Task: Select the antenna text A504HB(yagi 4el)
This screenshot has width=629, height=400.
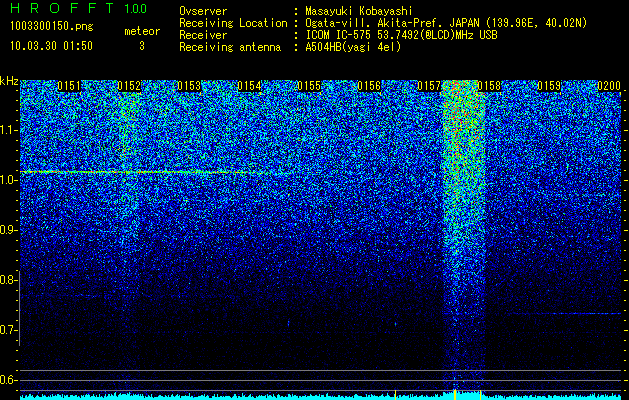Action: (353, 47)
